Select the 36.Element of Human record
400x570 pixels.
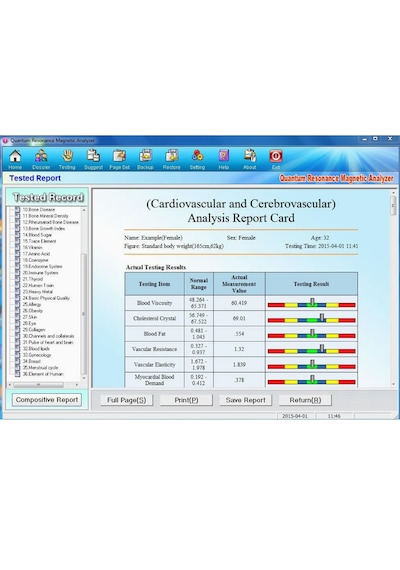pyautogui.click(x=43, y=374)
